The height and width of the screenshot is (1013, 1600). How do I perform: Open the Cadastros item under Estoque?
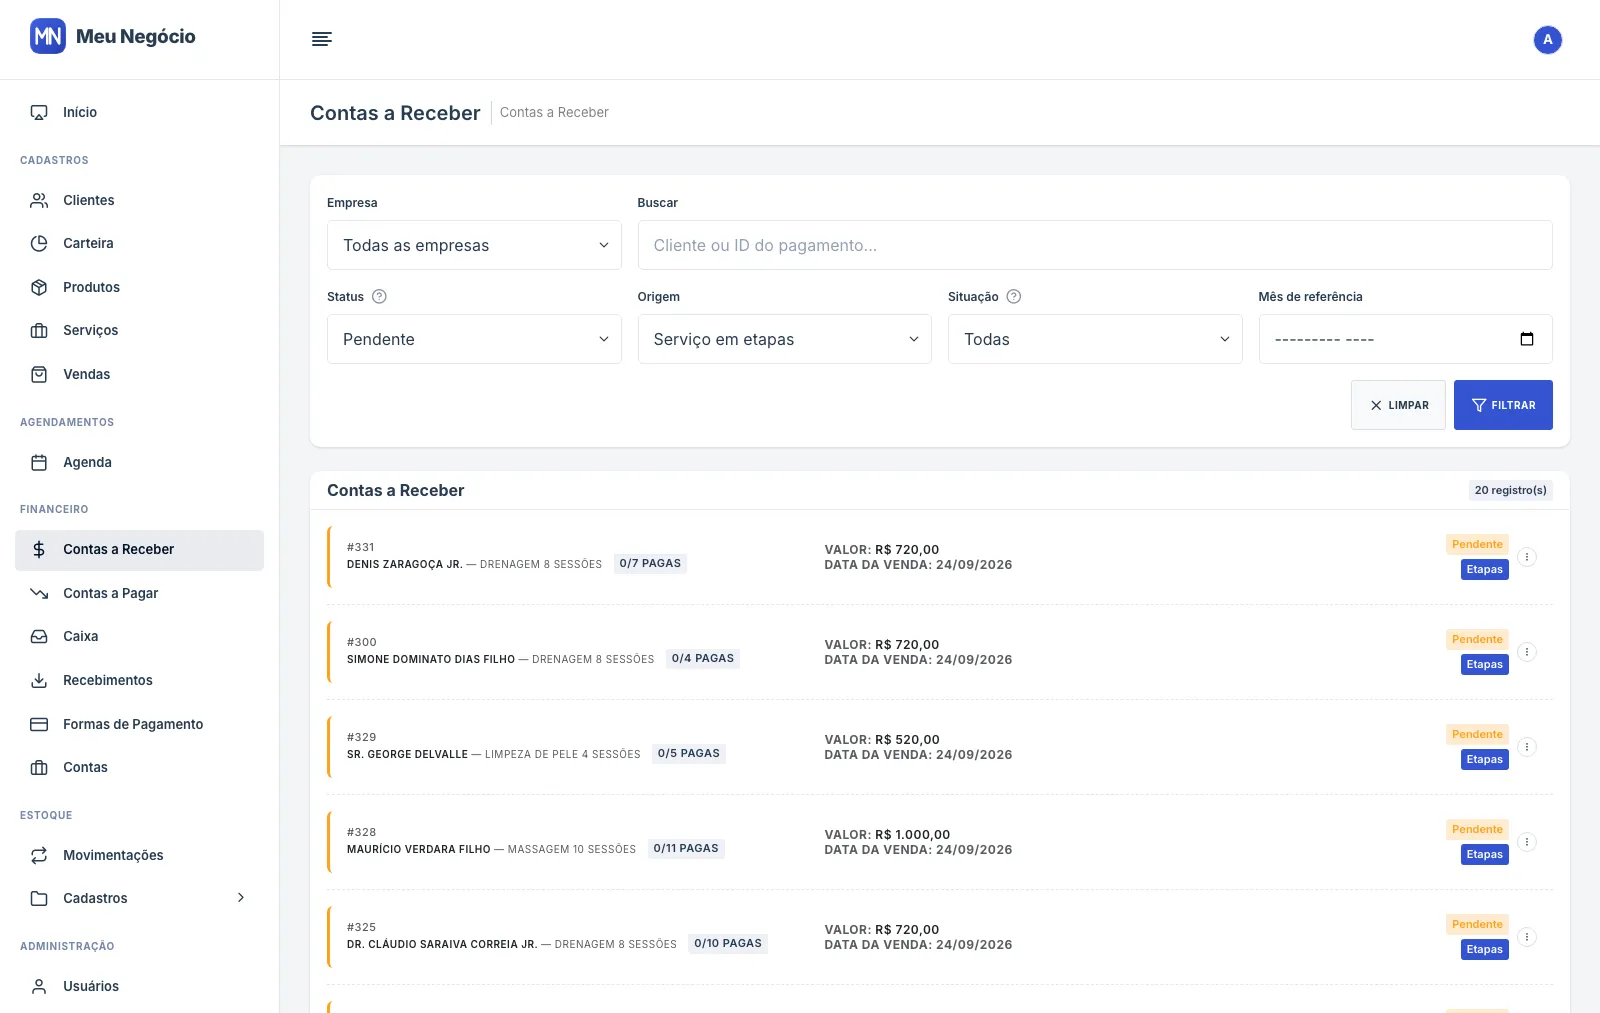pyautogui.click(x=139, y=898)
